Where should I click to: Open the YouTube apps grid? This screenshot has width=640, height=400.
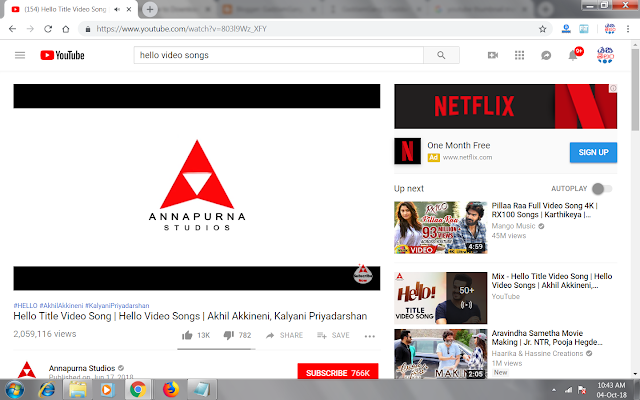coord(519,55)
